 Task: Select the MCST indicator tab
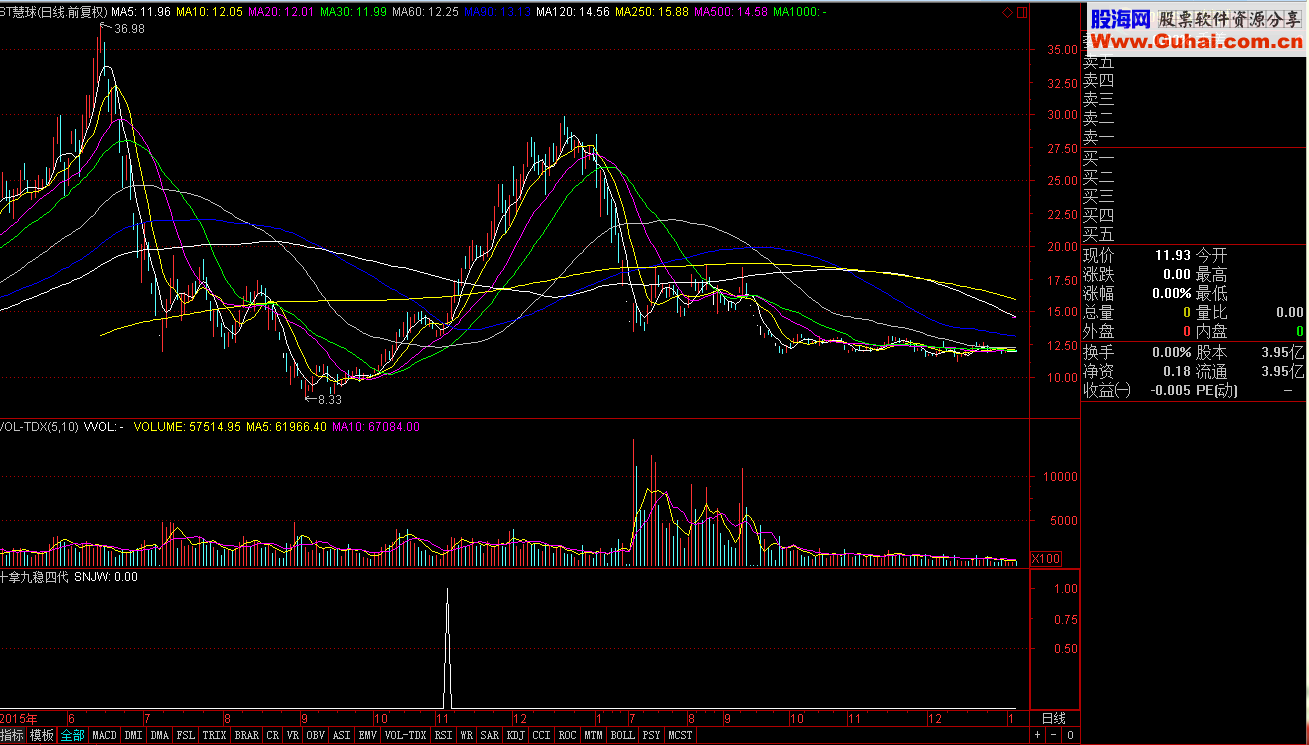pos(680,735)
